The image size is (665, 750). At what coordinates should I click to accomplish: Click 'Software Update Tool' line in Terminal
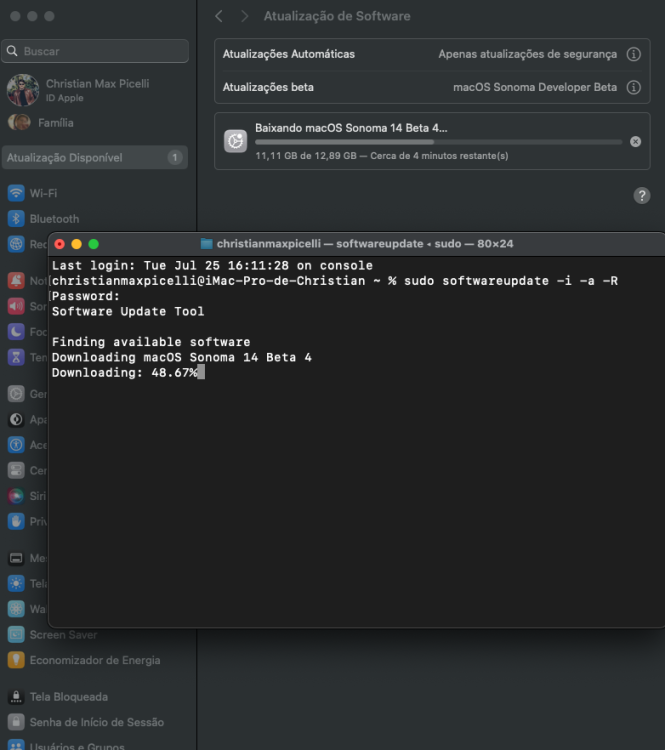pyautogui.click(x=128, y=311)
